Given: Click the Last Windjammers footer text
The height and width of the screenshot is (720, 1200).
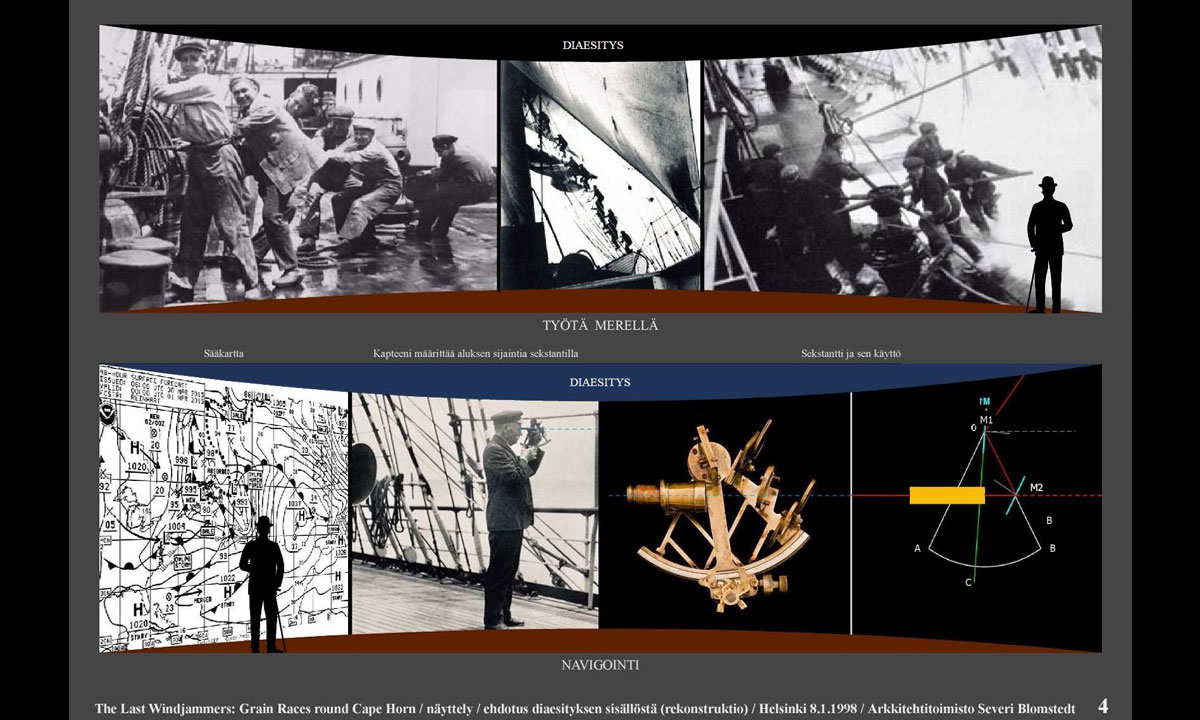Looking at the screenshot, I should pos(585,708).
